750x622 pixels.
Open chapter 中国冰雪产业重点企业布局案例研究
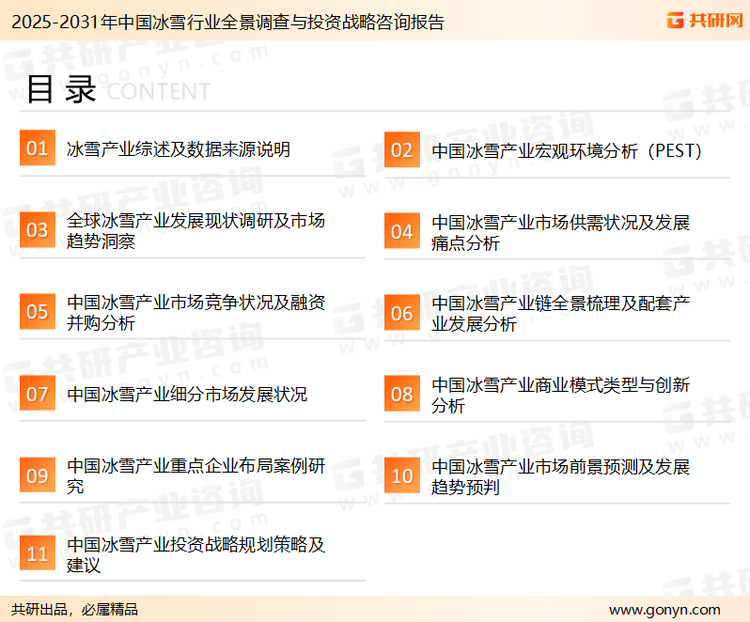[196, 476]
